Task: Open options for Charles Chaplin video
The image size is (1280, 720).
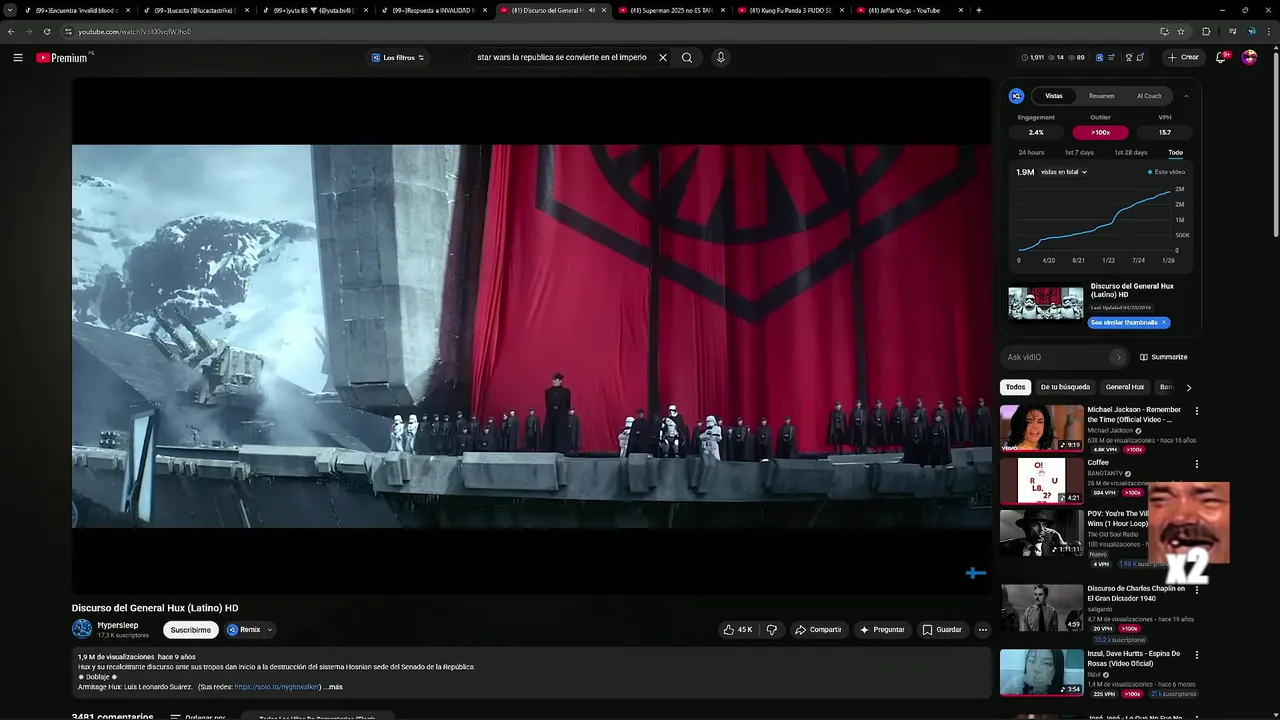Action: [1196, 590]
